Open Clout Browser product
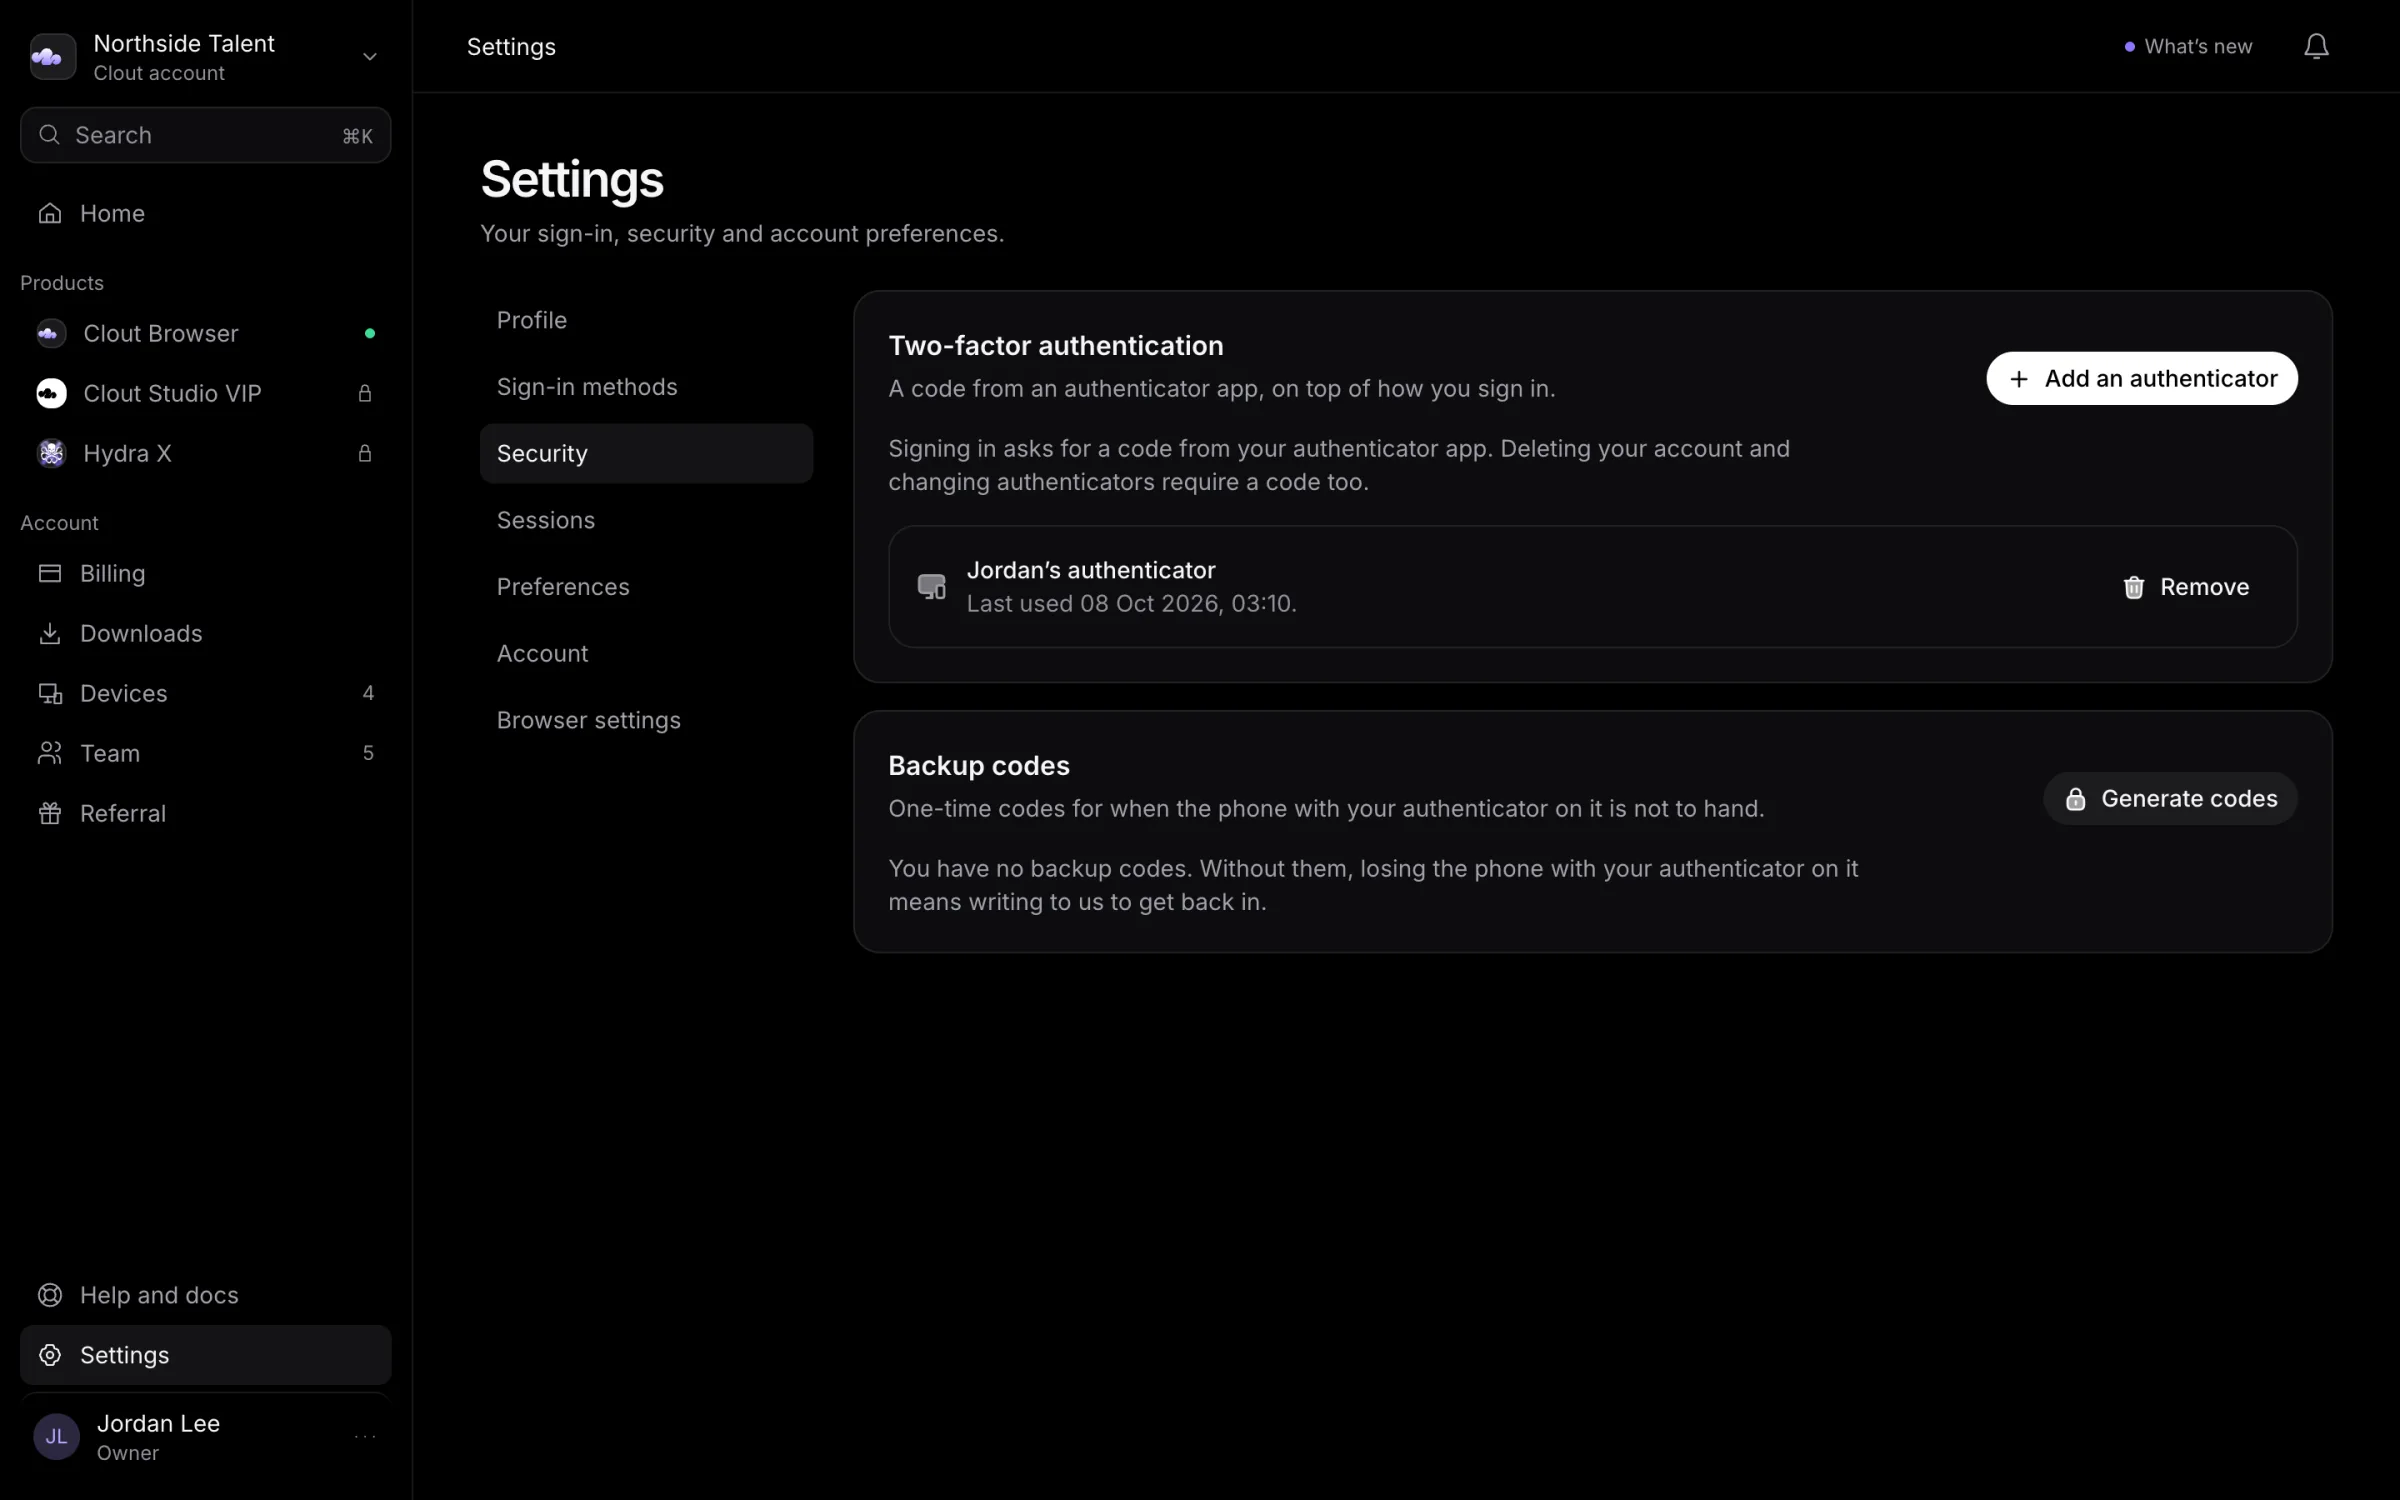2400x1500 pixels. tap(205, 333)
